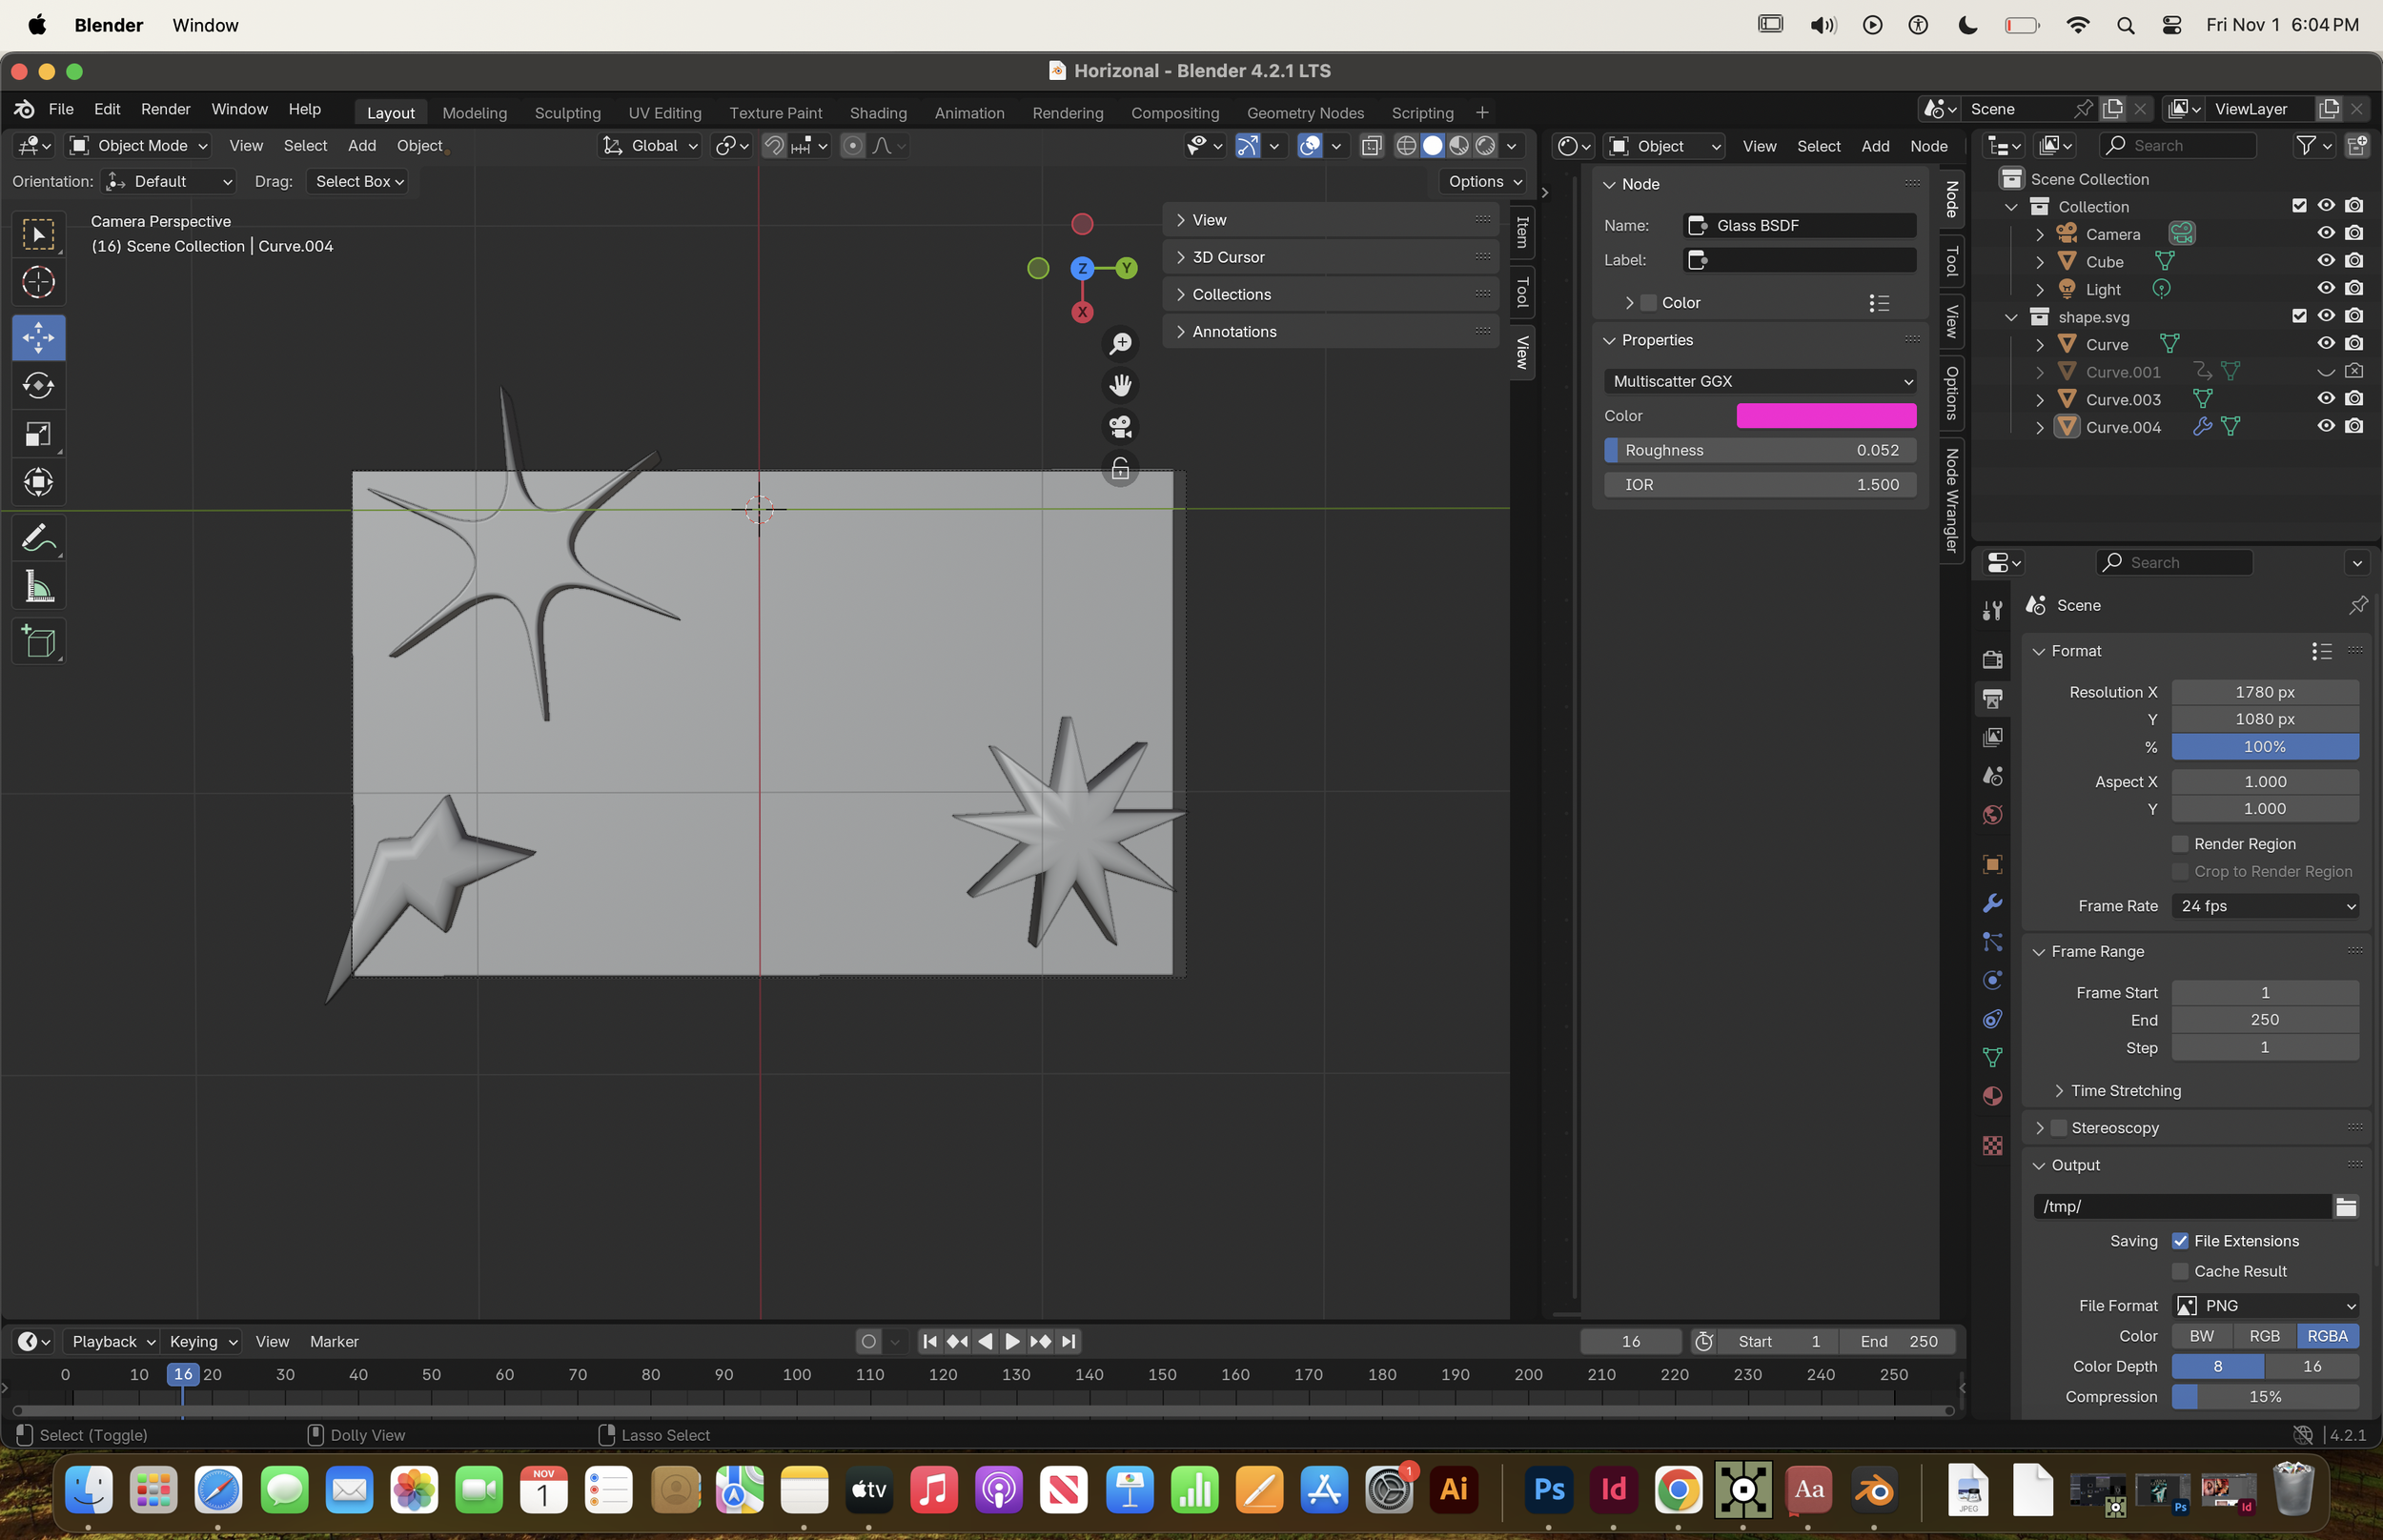Open the Render menu
The height and width of the screenshot is (1540, 2383).
[165, 109]
